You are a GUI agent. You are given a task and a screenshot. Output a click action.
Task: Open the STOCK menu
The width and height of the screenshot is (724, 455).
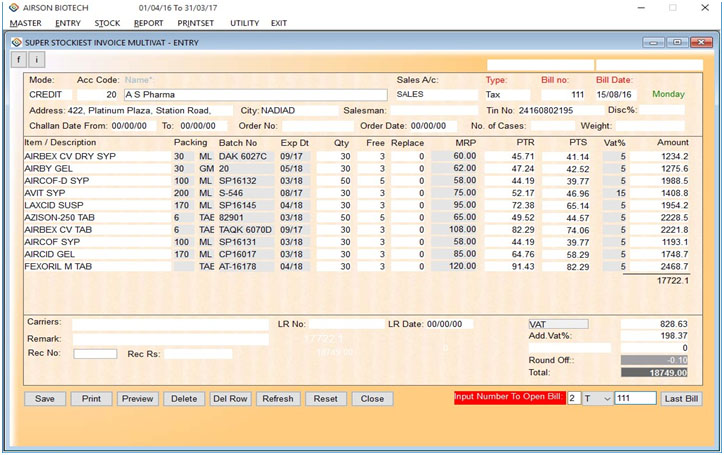tap(107, 23)
